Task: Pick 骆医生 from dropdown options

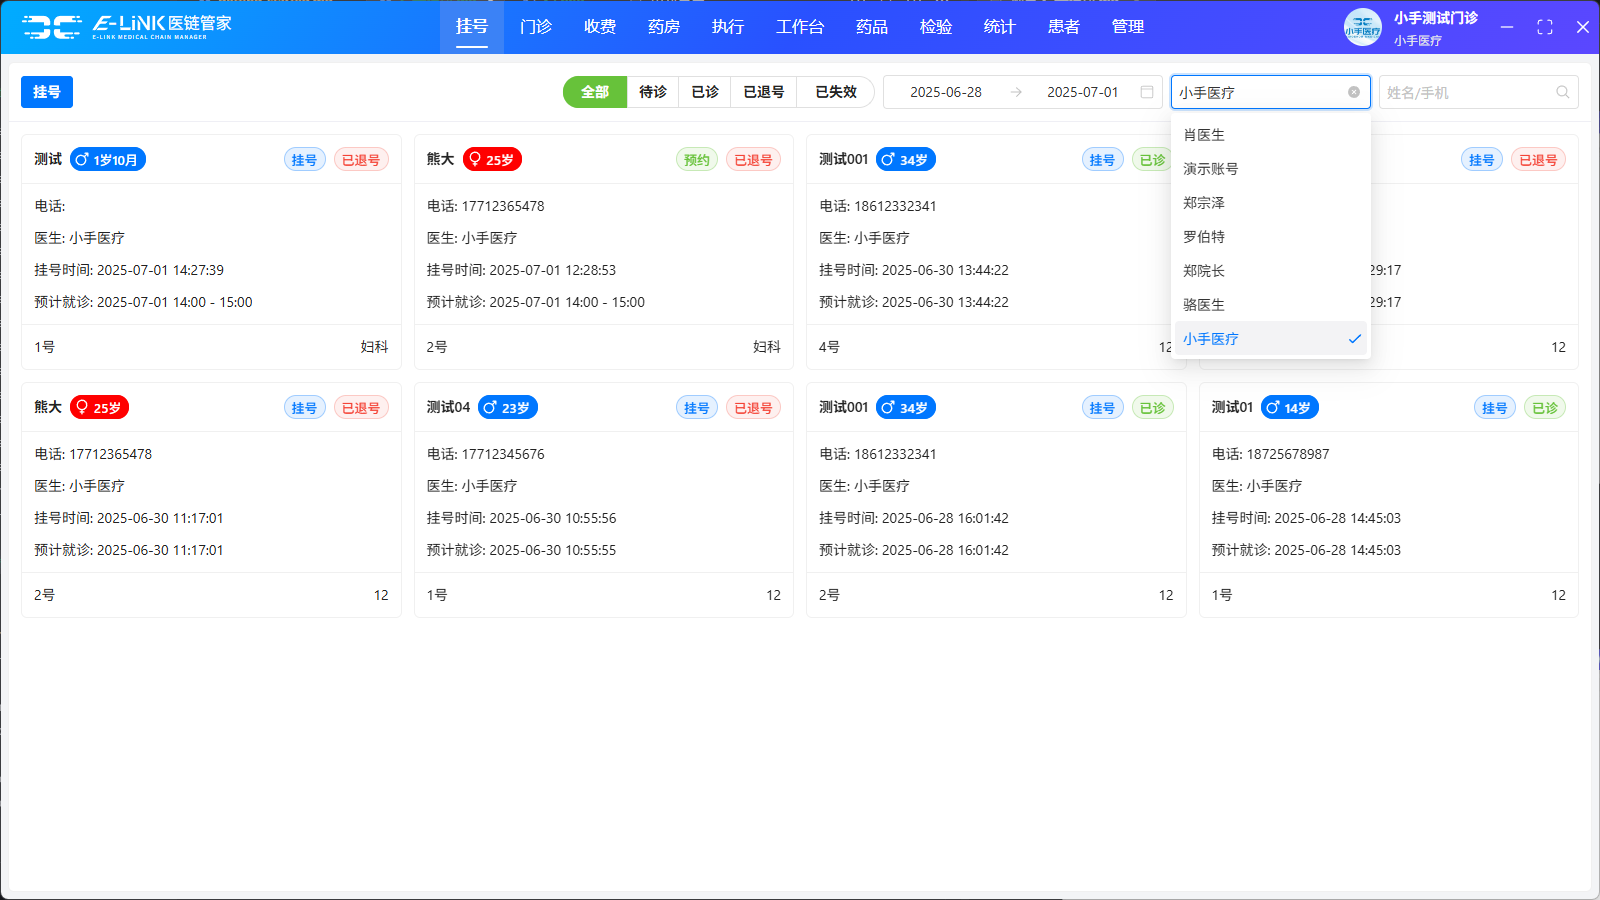Action: (1204, 305)
